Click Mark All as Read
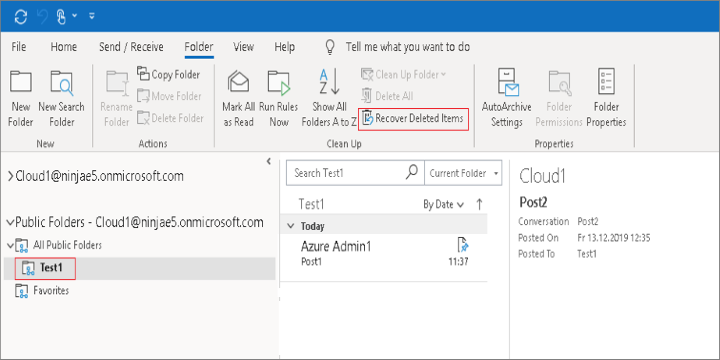Screen dimensions: 720x360 tap(238, 98)
